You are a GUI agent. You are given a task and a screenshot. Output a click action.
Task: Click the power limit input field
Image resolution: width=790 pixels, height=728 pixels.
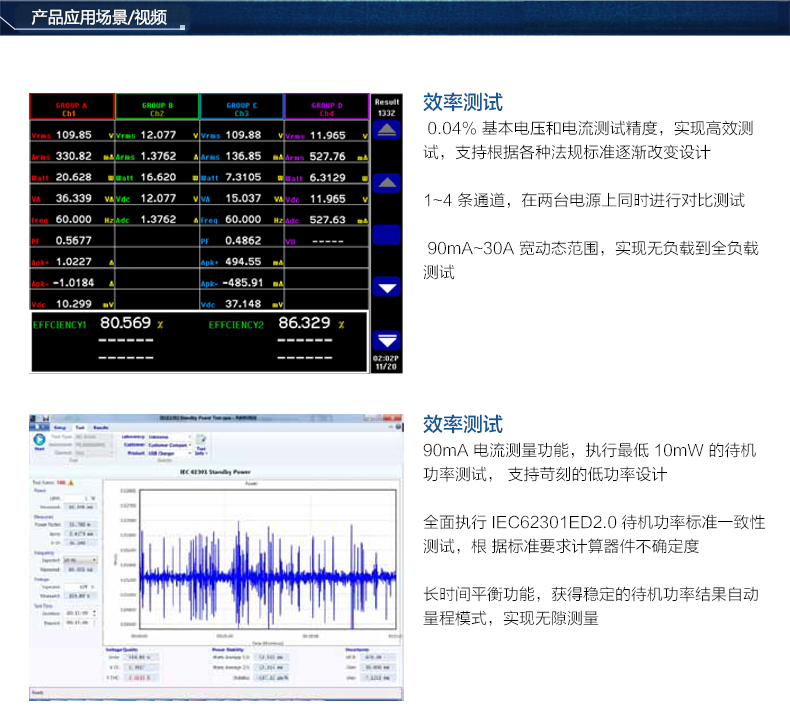pos(81,498)
